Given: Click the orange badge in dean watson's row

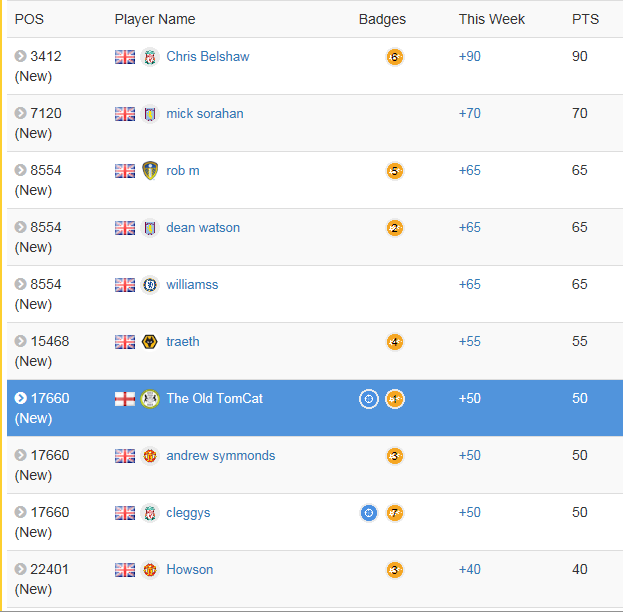Looking at the screenshot, I should click(394, 228).
